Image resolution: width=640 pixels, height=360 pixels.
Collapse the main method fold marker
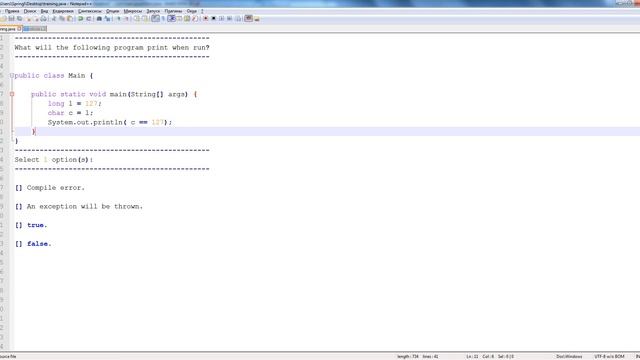coord(12,94)
